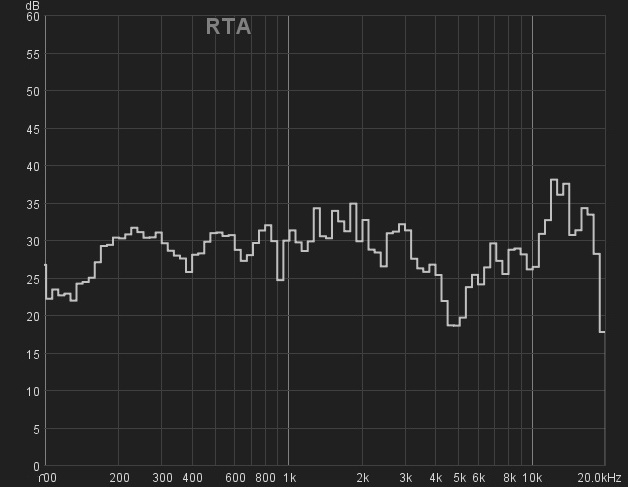Image resolution: width=628 pixels, height=487 pixels.
Task: Click the 800 frequency axis label
Action: coord(265,478)
